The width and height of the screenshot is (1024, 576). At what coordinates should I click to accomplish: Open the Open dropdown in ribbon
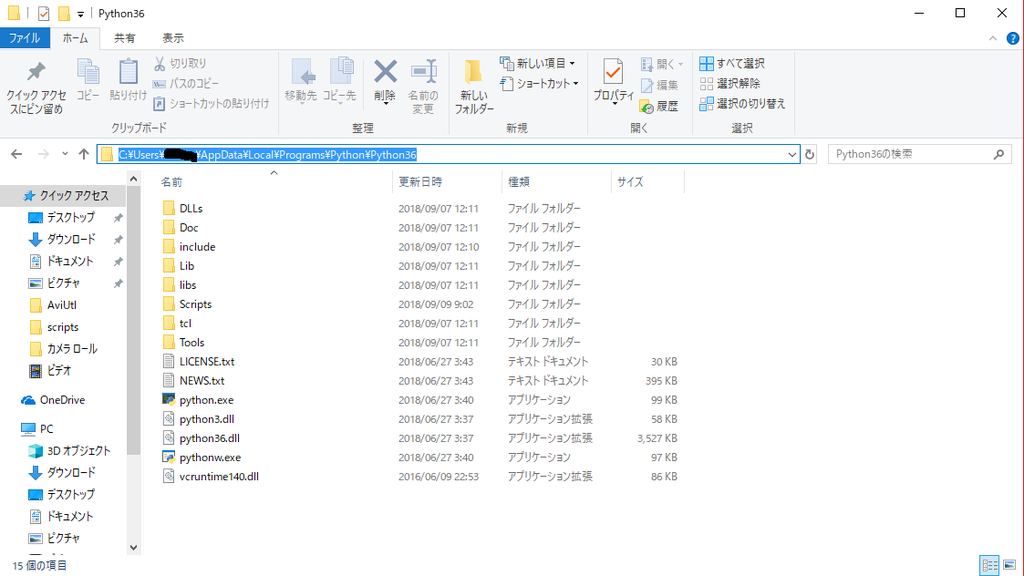click(x=662, y=64)
